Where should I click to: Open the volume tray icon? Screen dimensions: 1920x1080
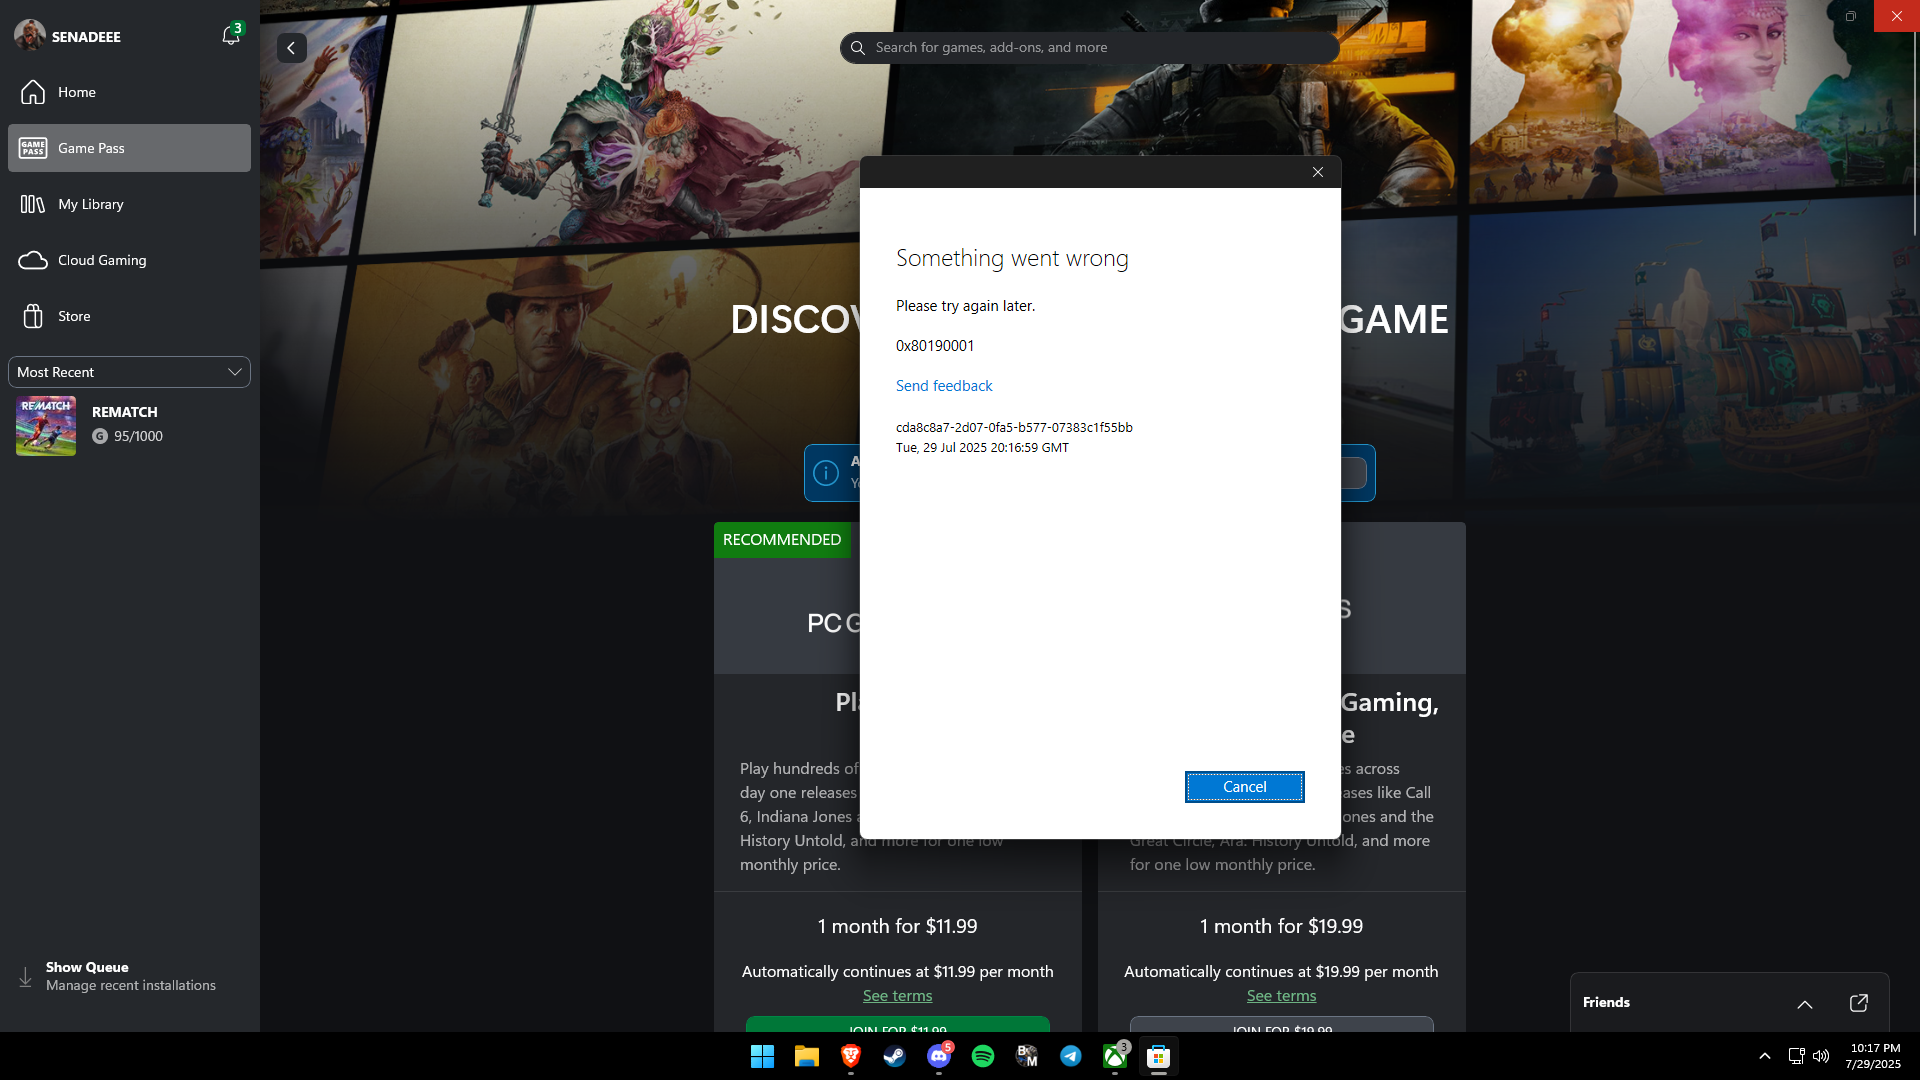pos(1821,1056)
